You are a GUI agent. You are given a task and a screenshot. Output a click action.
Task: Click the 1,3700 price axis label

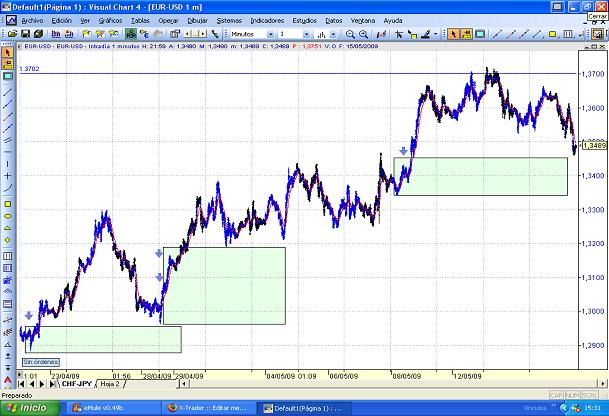pos(593,74)
